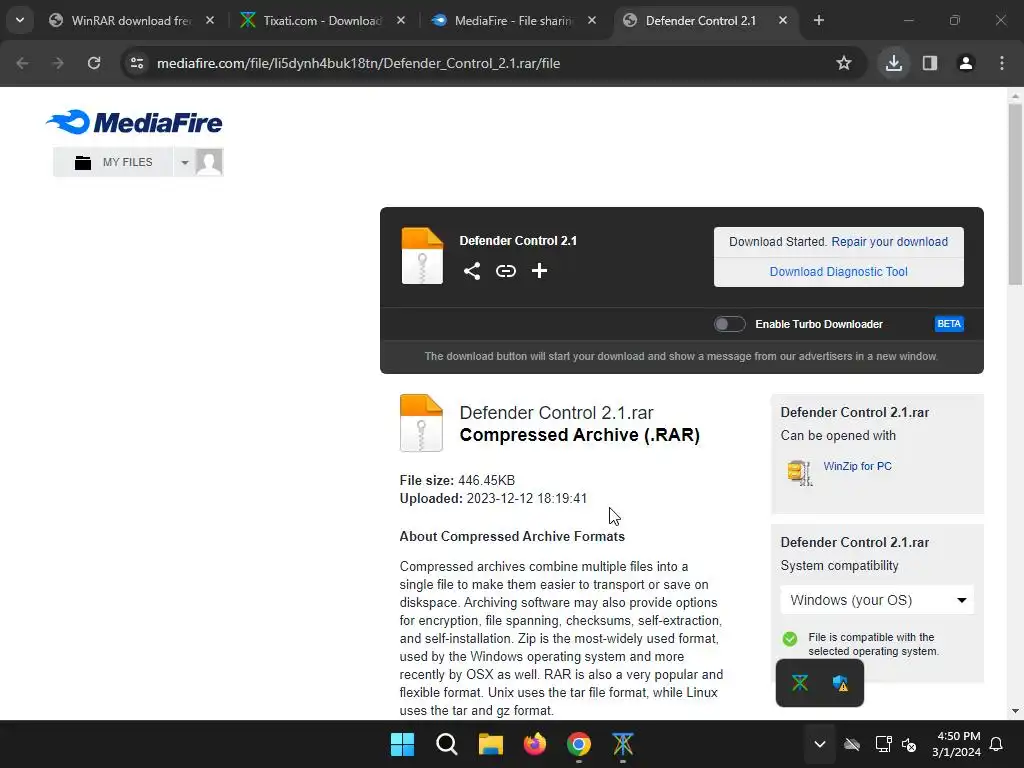Open the Chrome three-dot menu
The image size is (1024, 768).
point(1002,63)
